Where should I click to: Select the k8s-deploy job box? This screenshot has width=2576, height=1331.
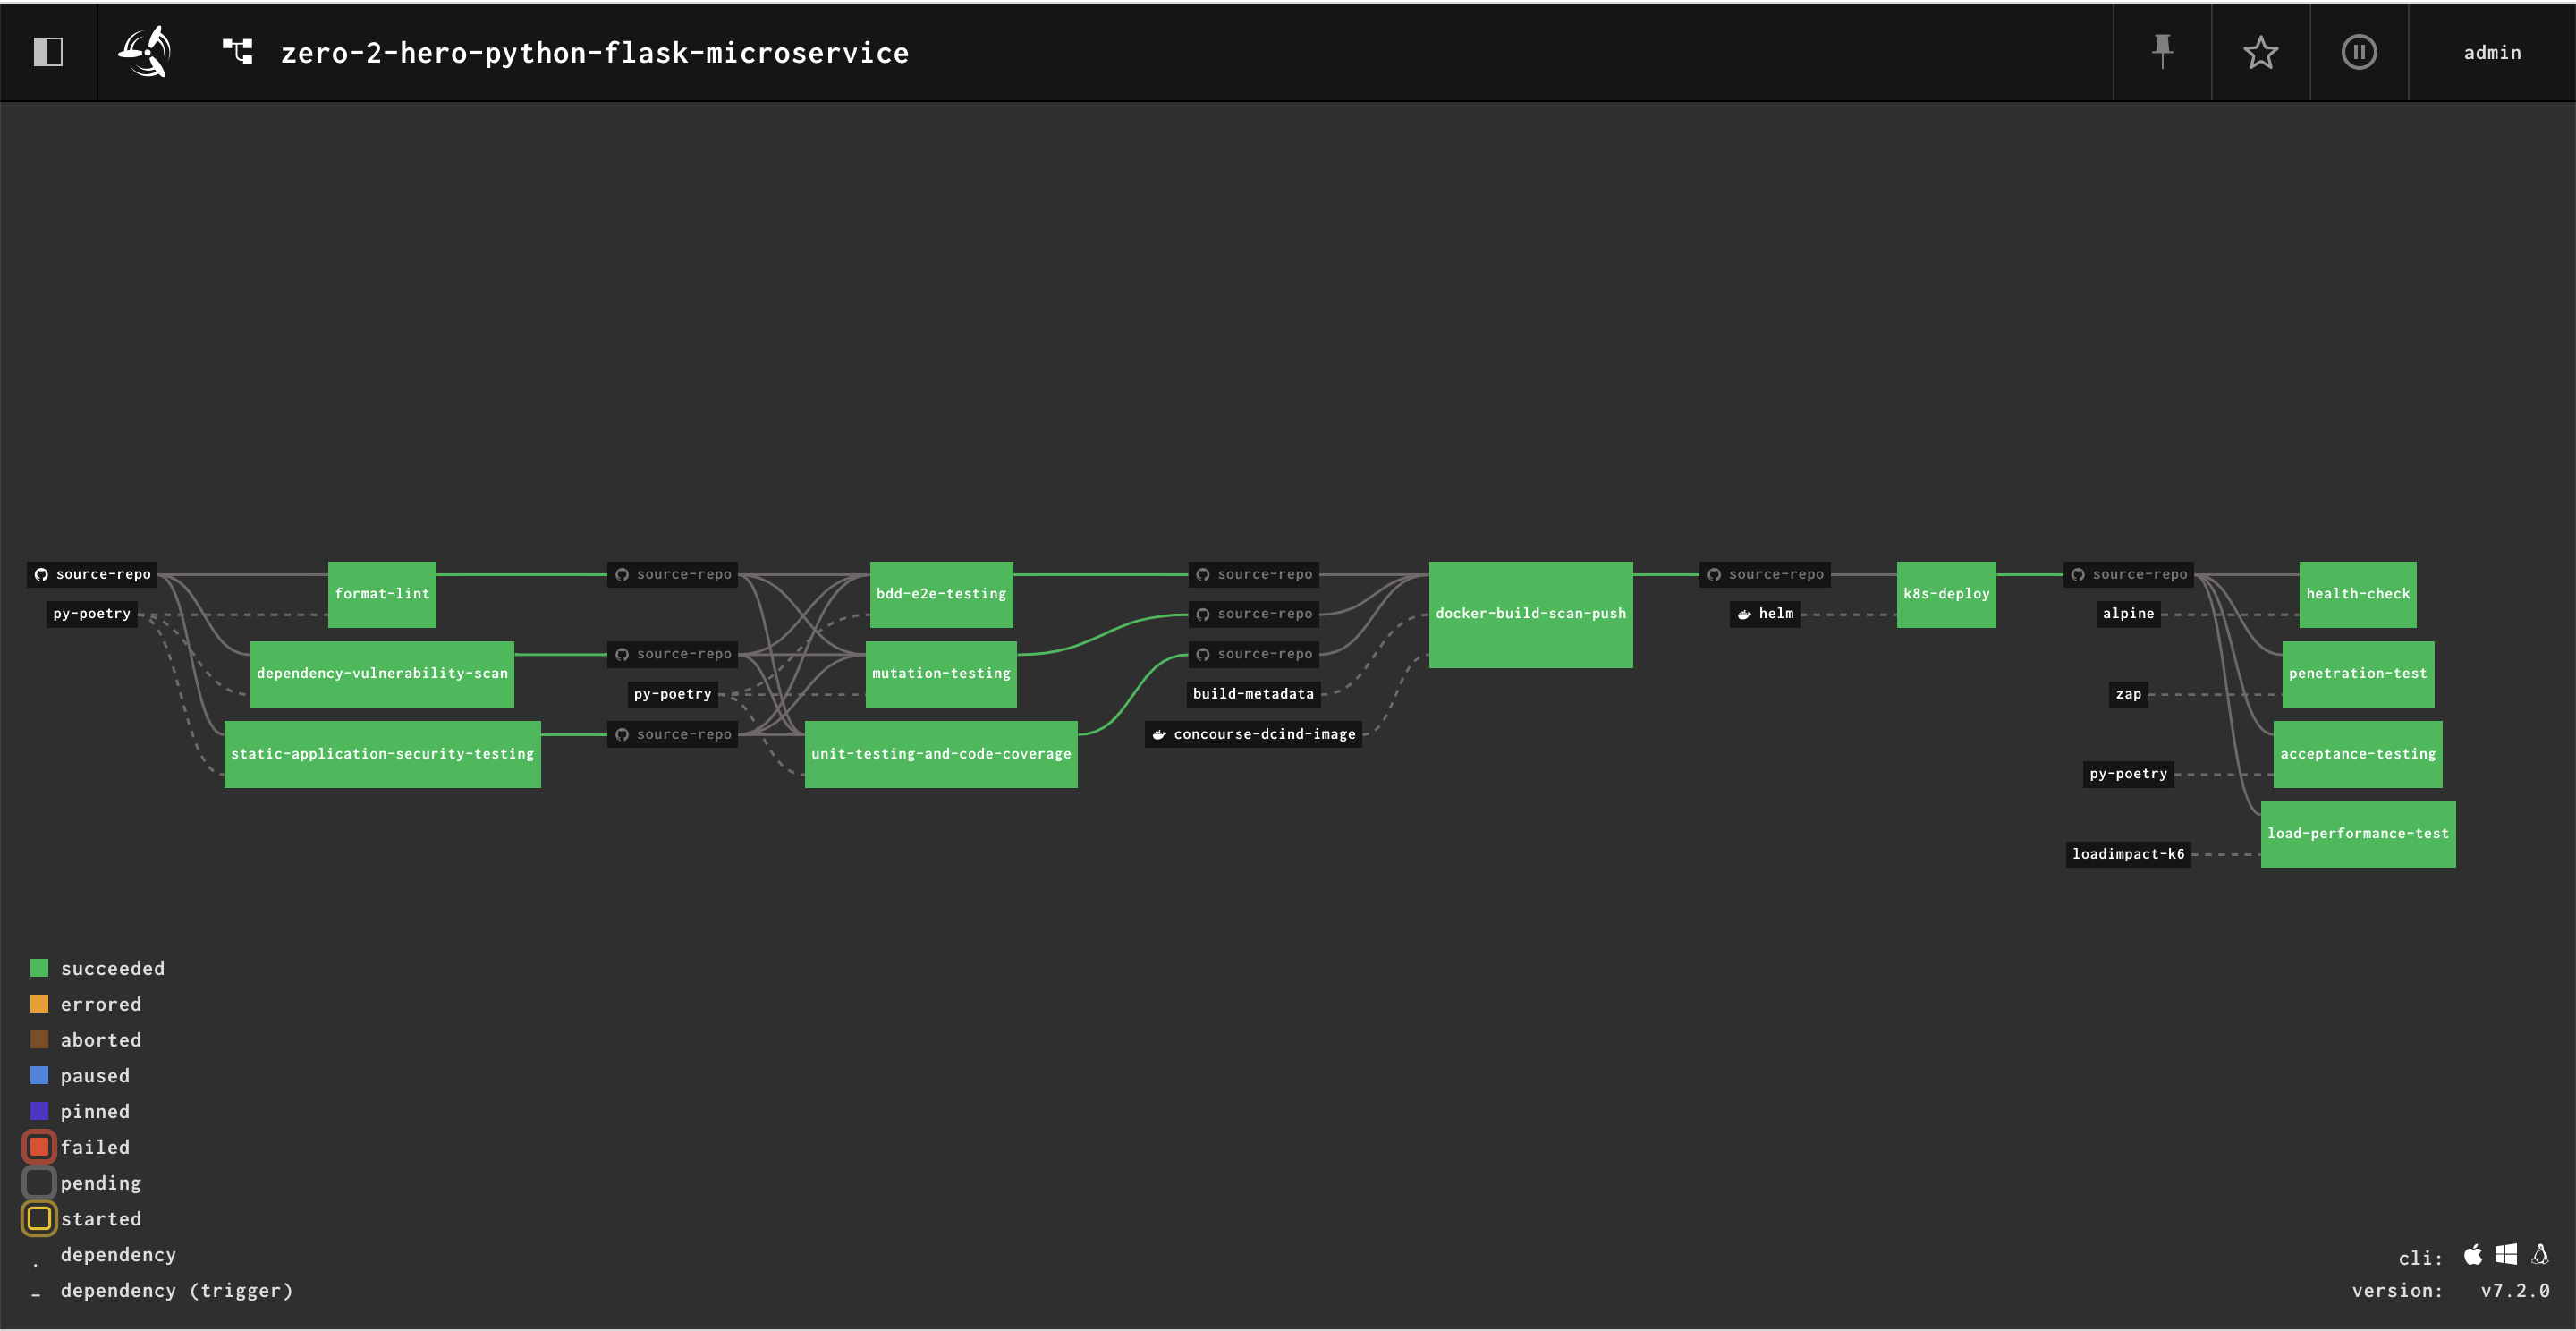[x=1945, y=594]
